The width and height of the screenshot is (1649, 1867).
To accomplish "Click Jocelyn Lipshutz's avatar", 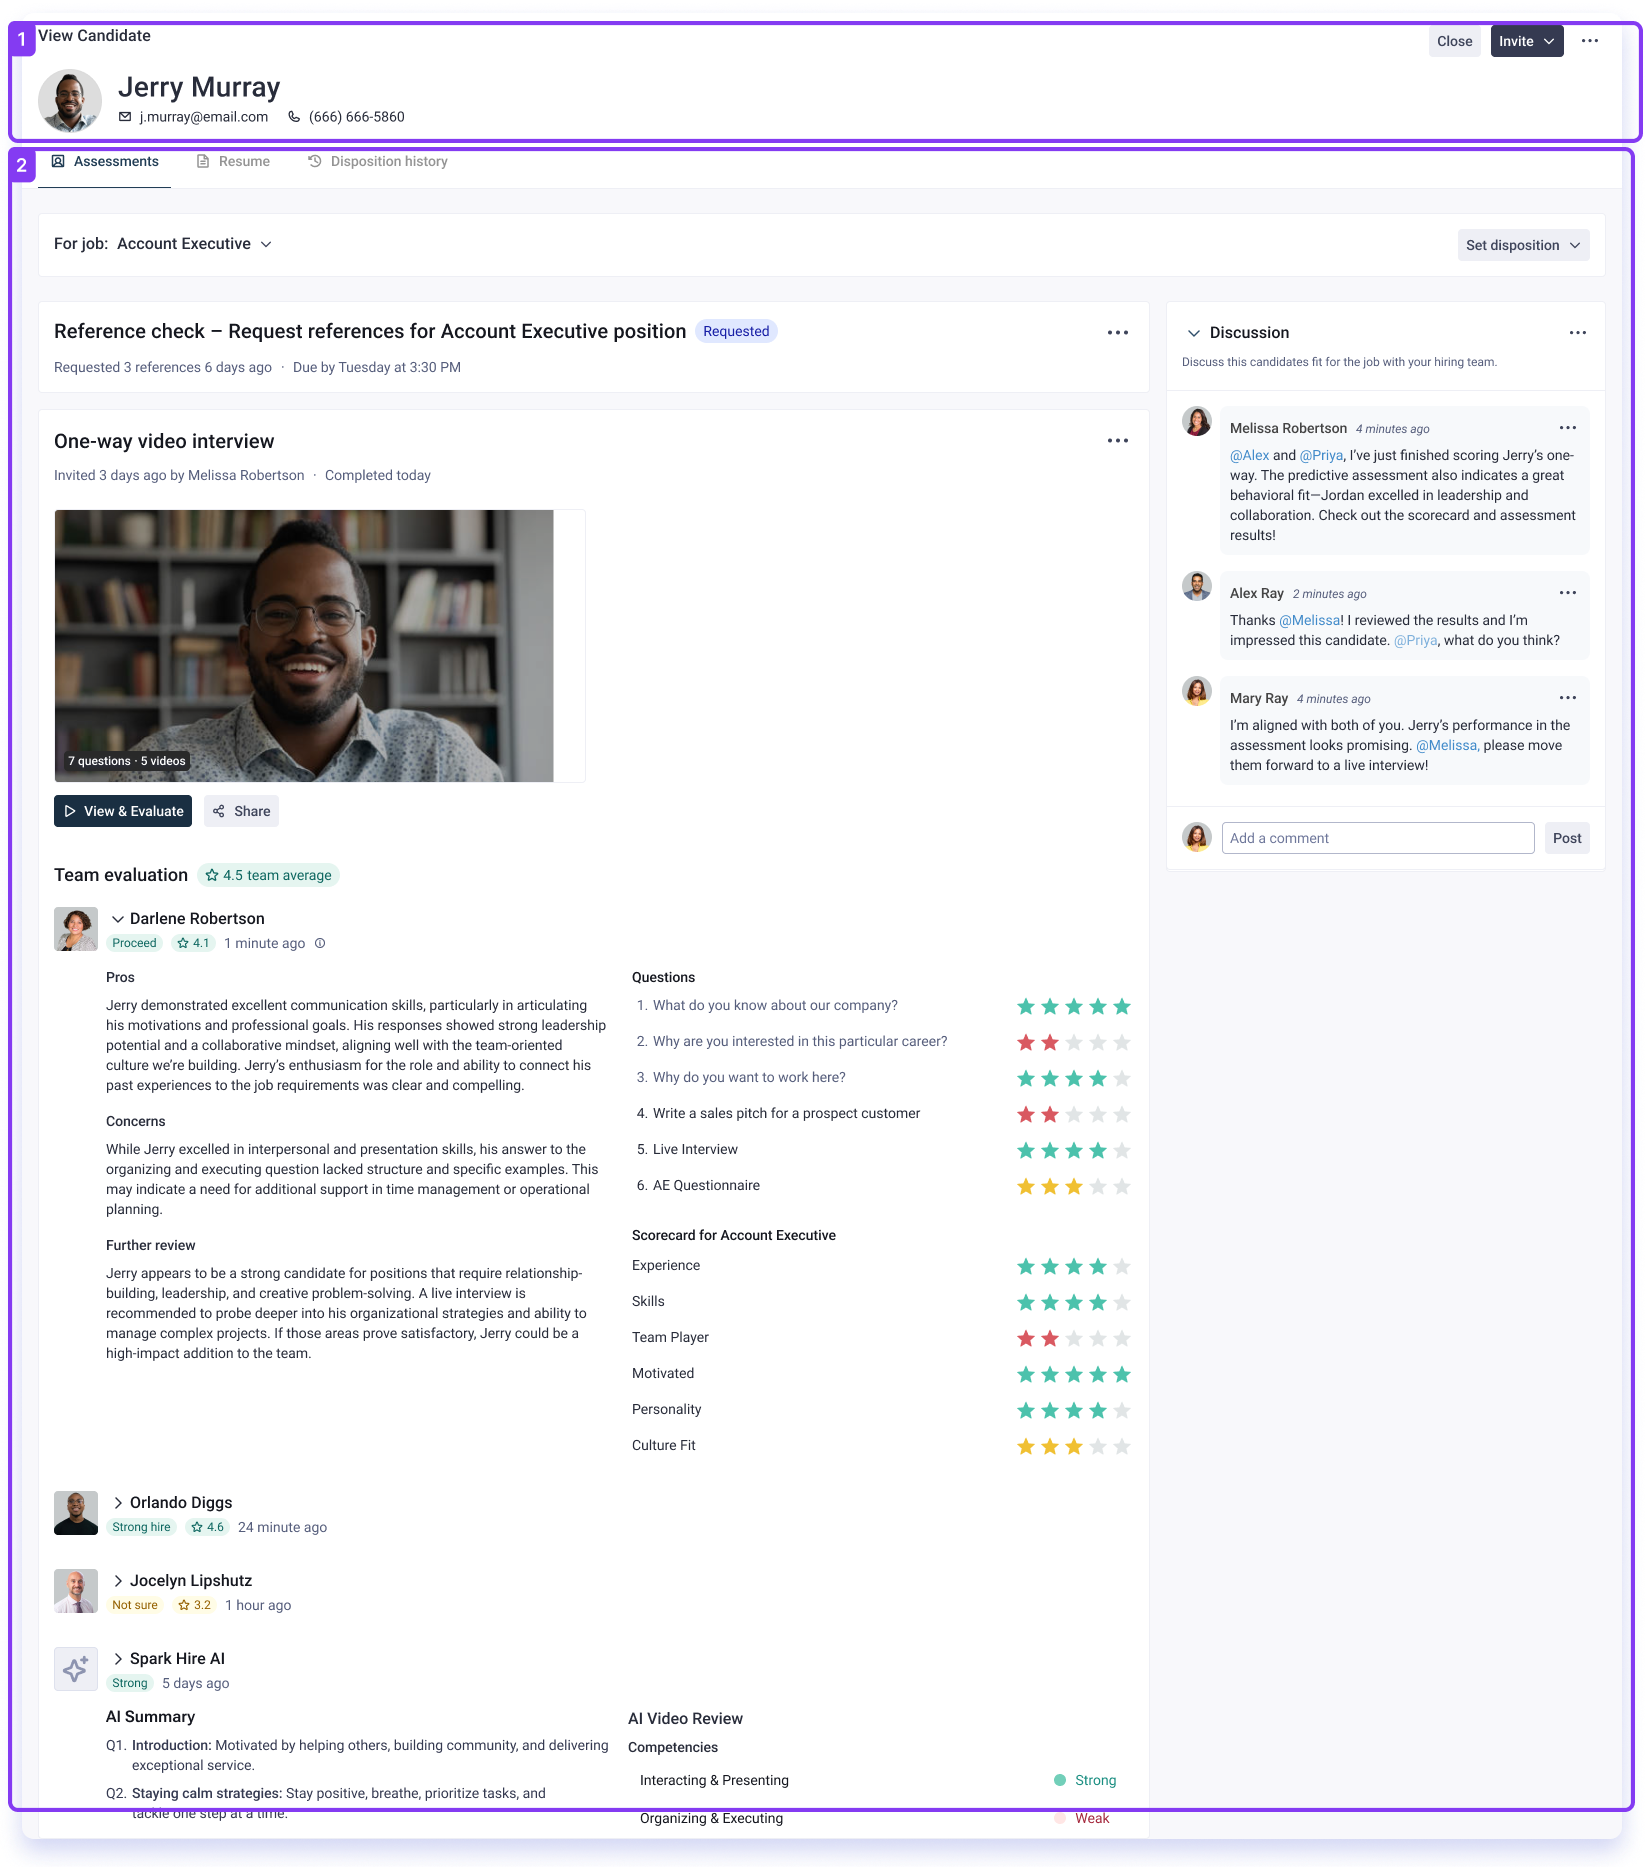I will click(76, 1591).
